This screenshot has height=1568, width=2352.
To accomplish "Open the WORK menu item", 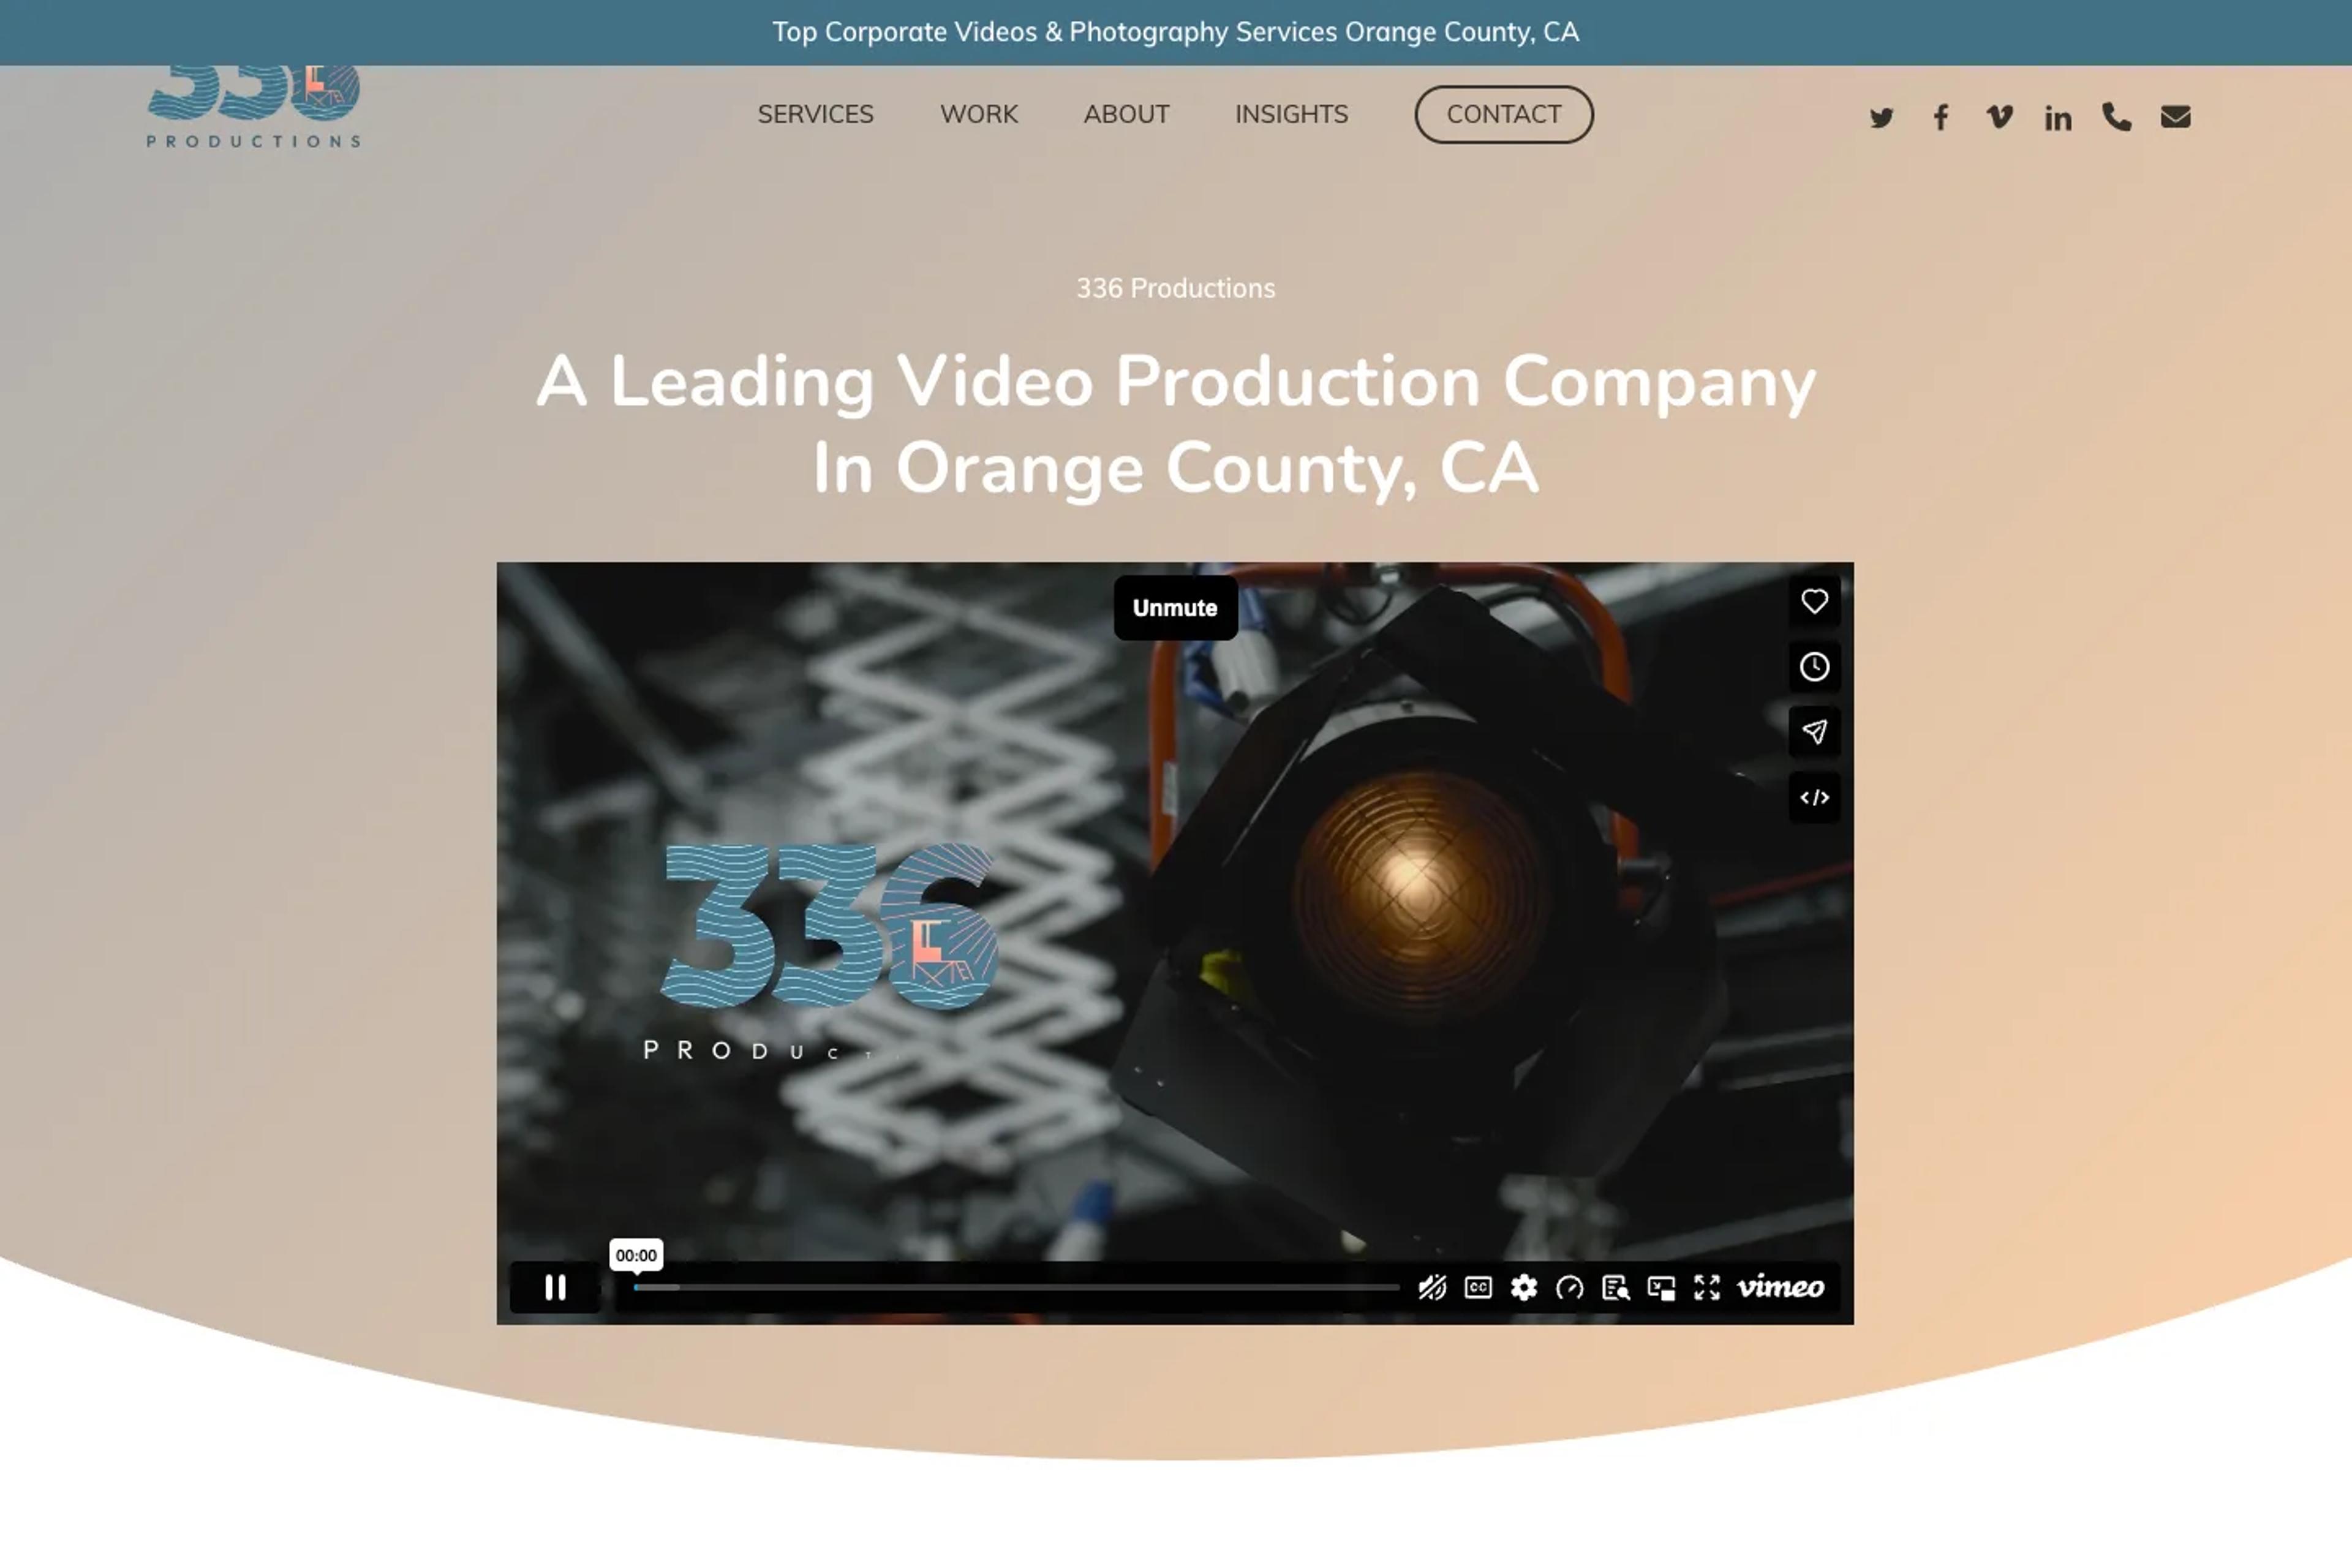I will (x=979, y=114).
